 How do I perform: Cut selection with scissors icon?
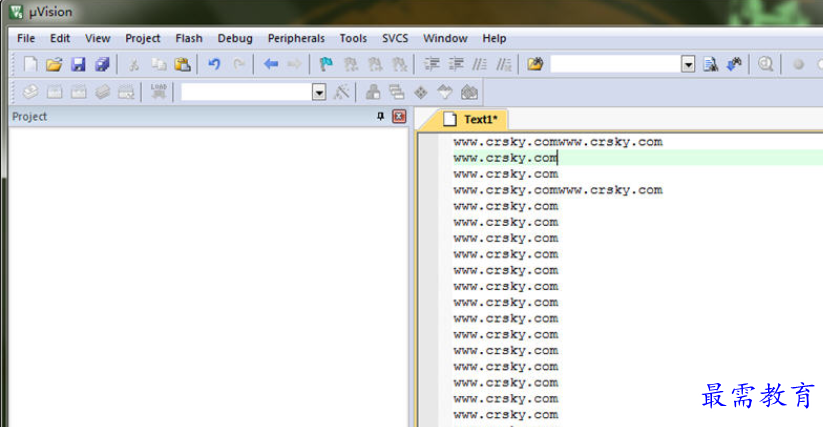[x=134, y=65]
